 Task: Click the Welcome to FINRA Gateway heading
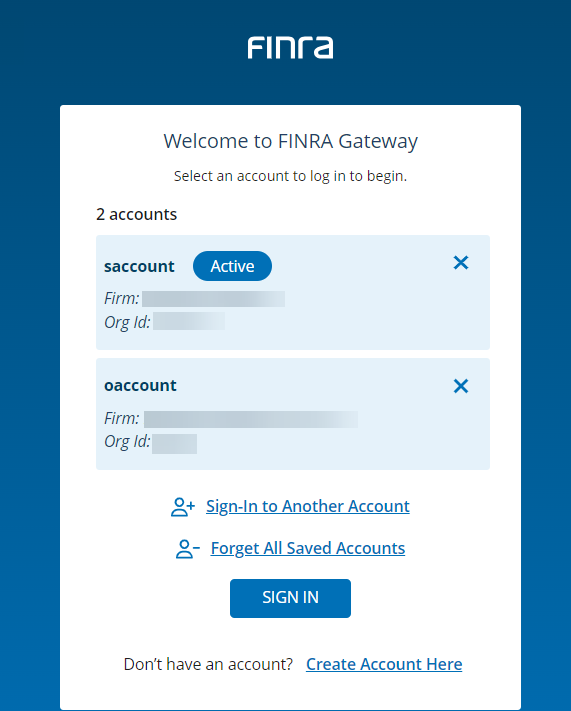point(290,141)
